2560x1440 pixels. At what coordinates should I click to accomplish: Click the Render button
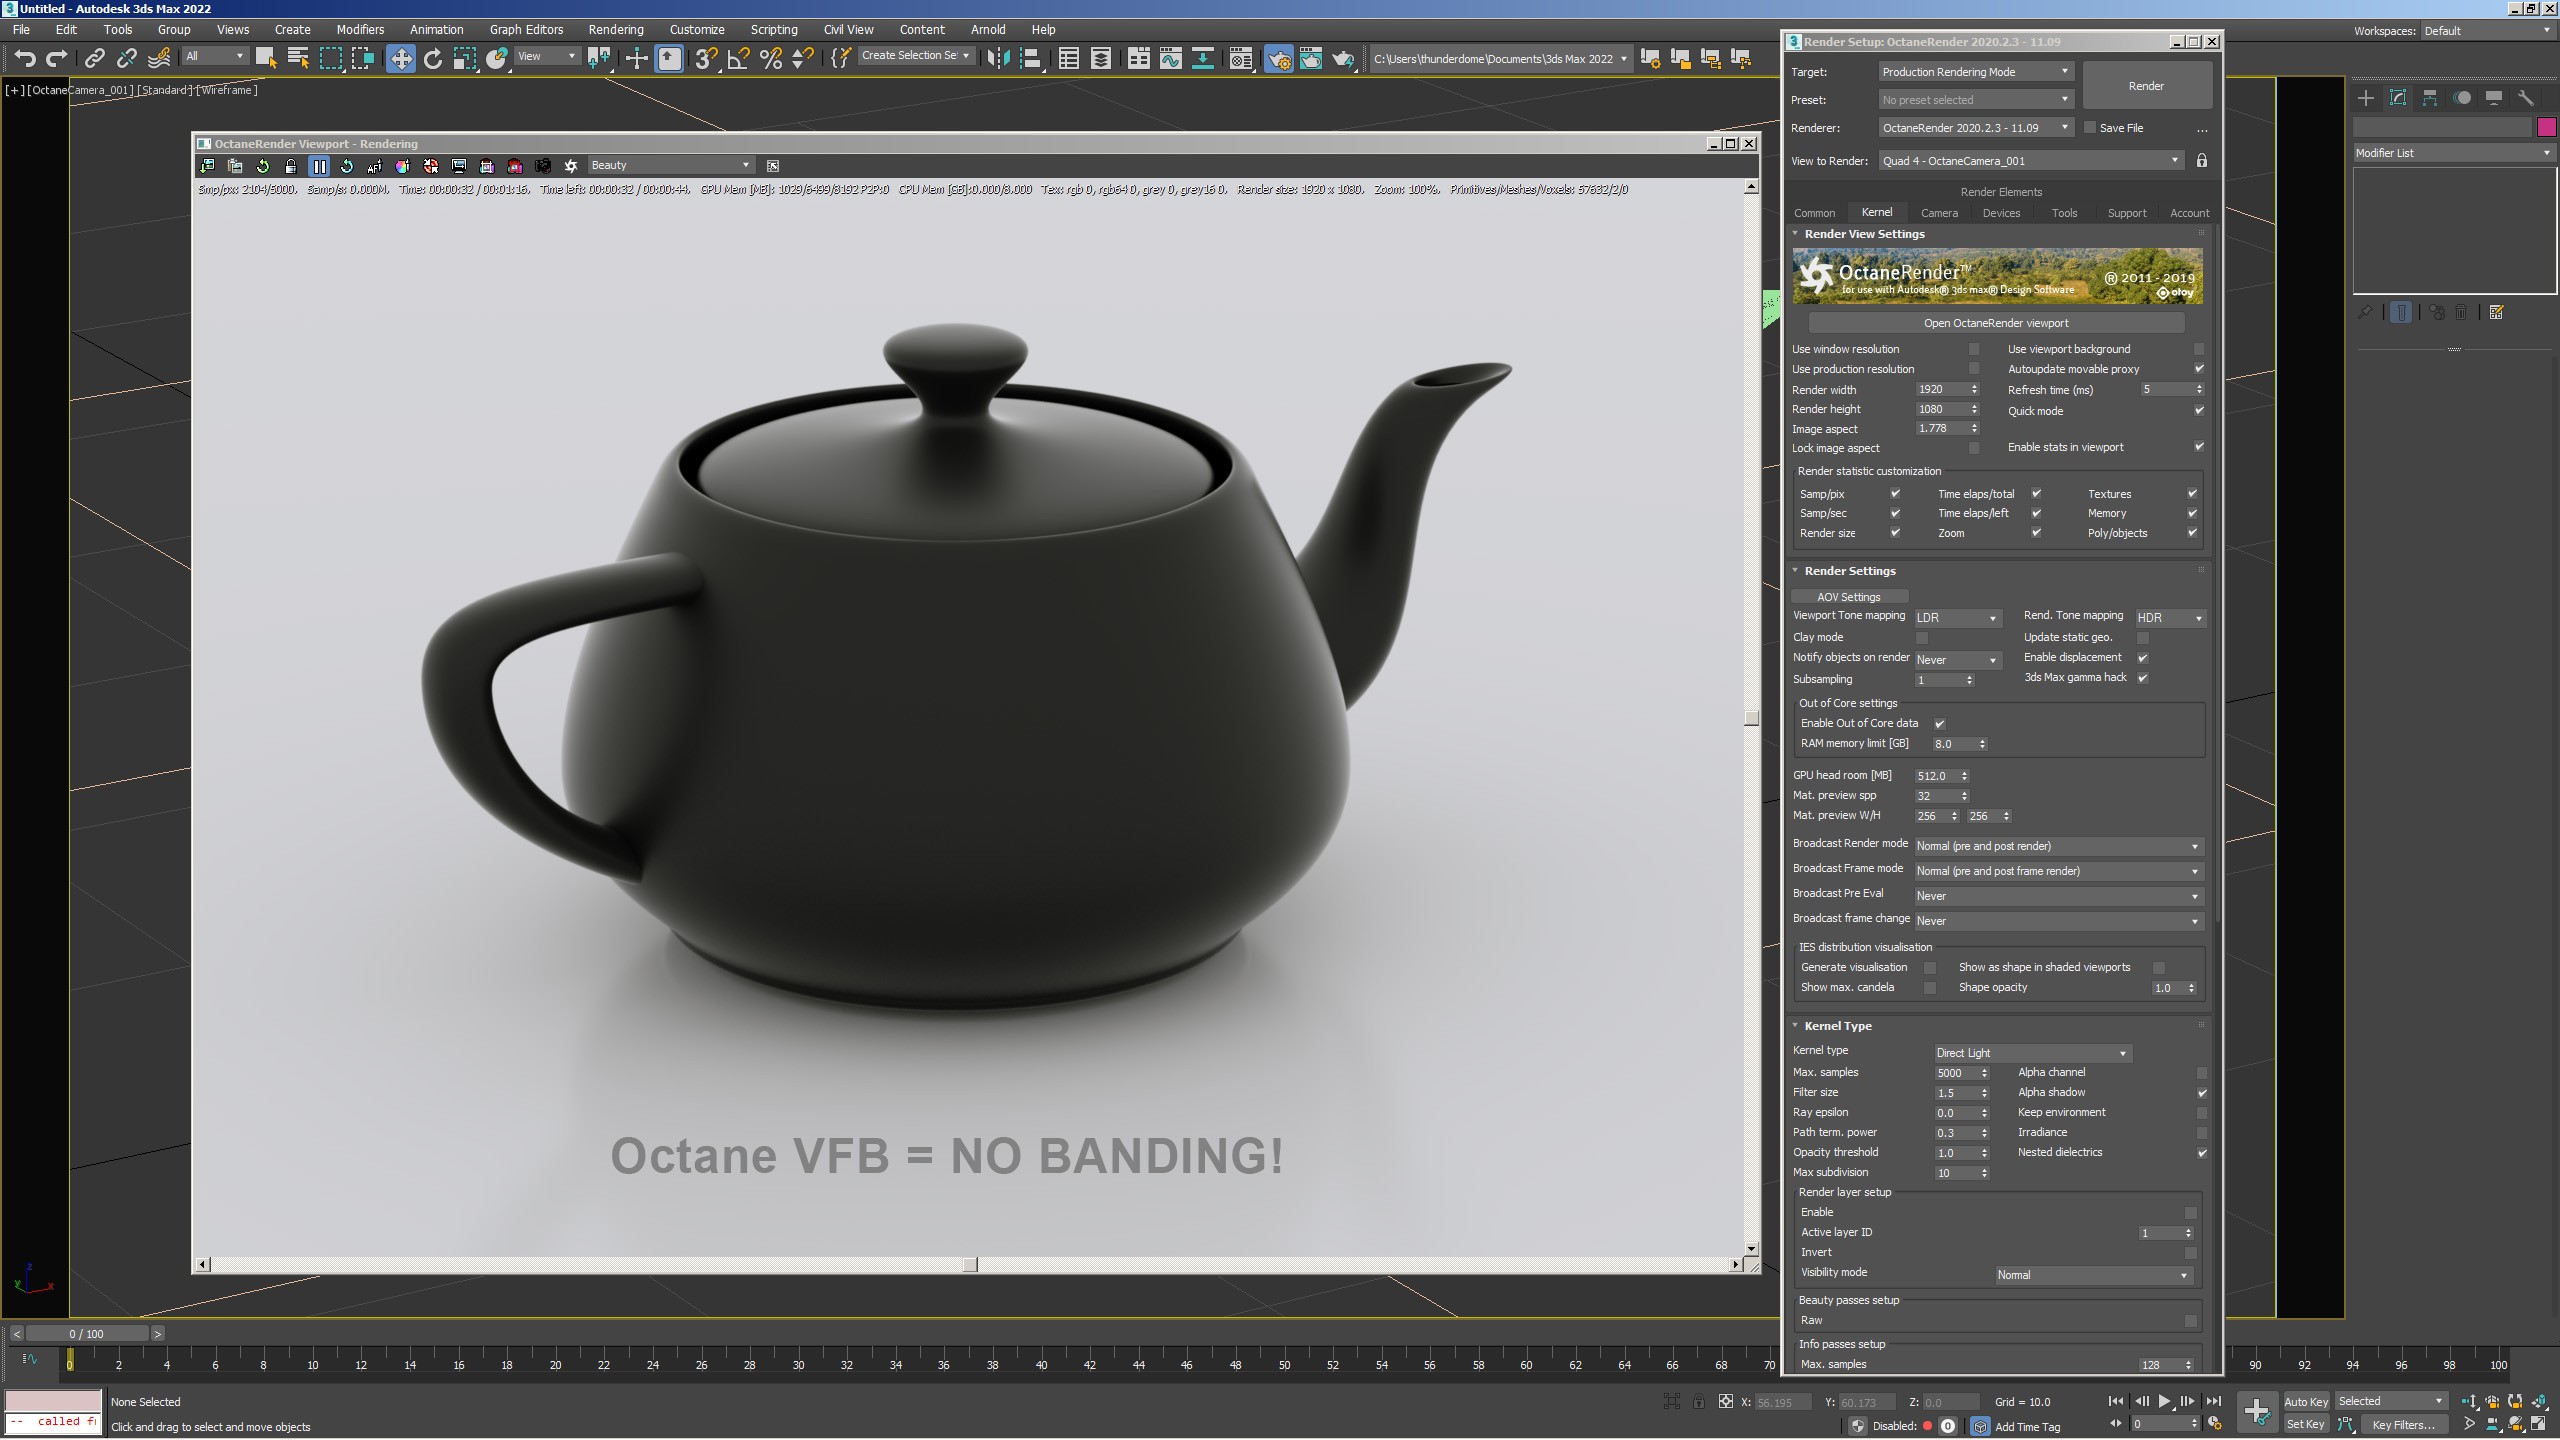[2146, 86]
